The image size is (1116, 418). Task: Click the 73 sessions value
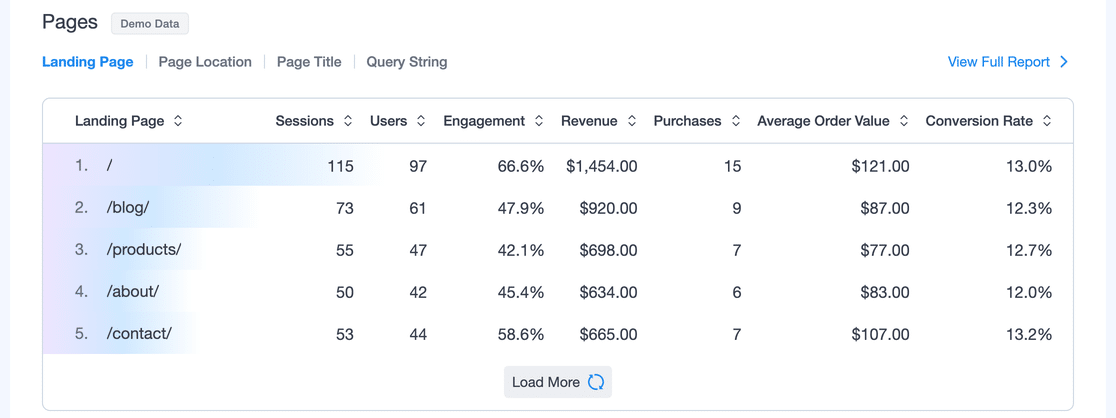pyautogui.click(x=344, y=209)
